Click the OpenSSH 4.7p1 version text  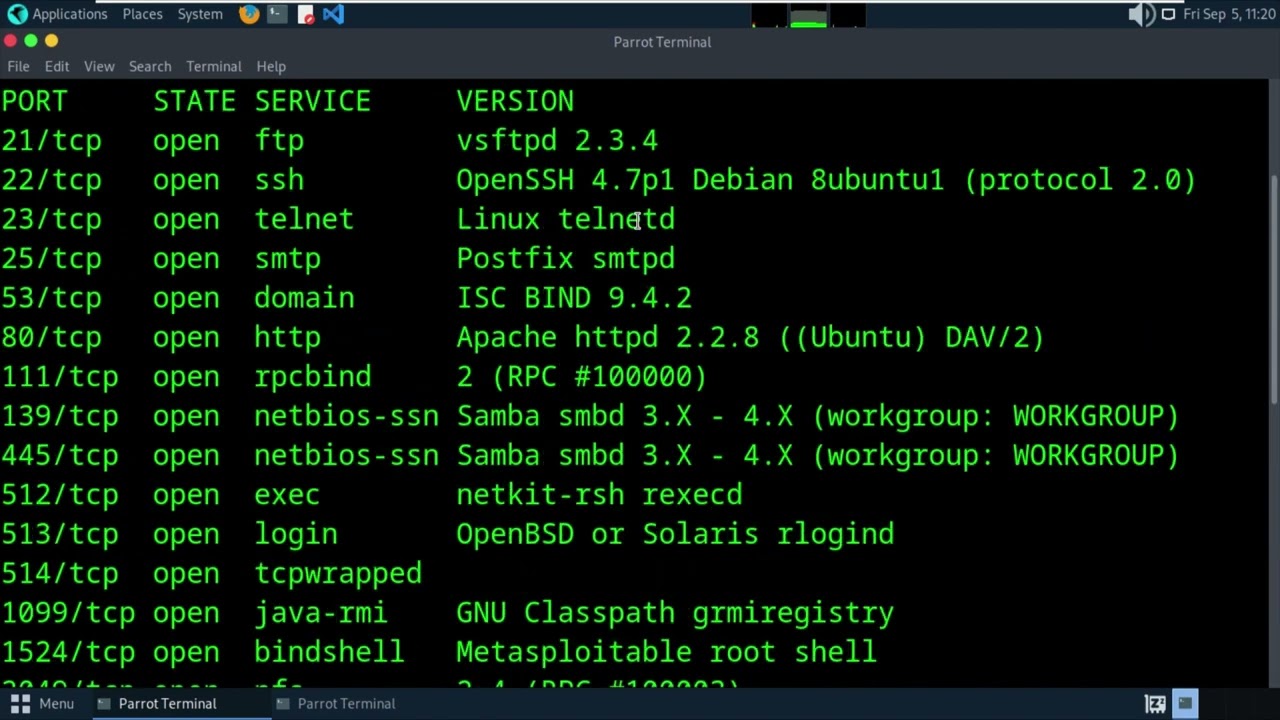(565, 180)
